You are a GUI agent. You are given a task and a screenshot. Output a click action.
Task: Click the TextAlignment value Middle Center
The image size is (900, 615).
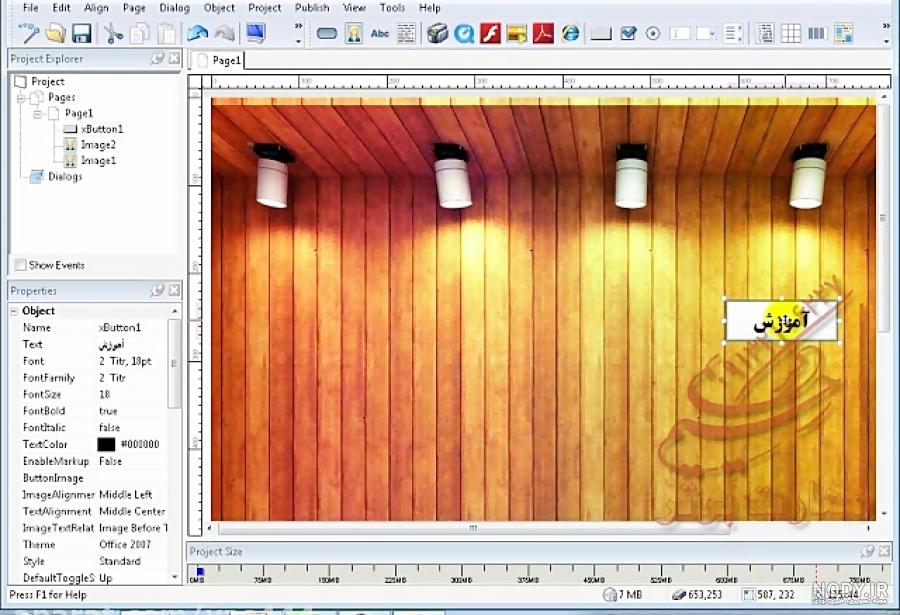tap(132, 511)
